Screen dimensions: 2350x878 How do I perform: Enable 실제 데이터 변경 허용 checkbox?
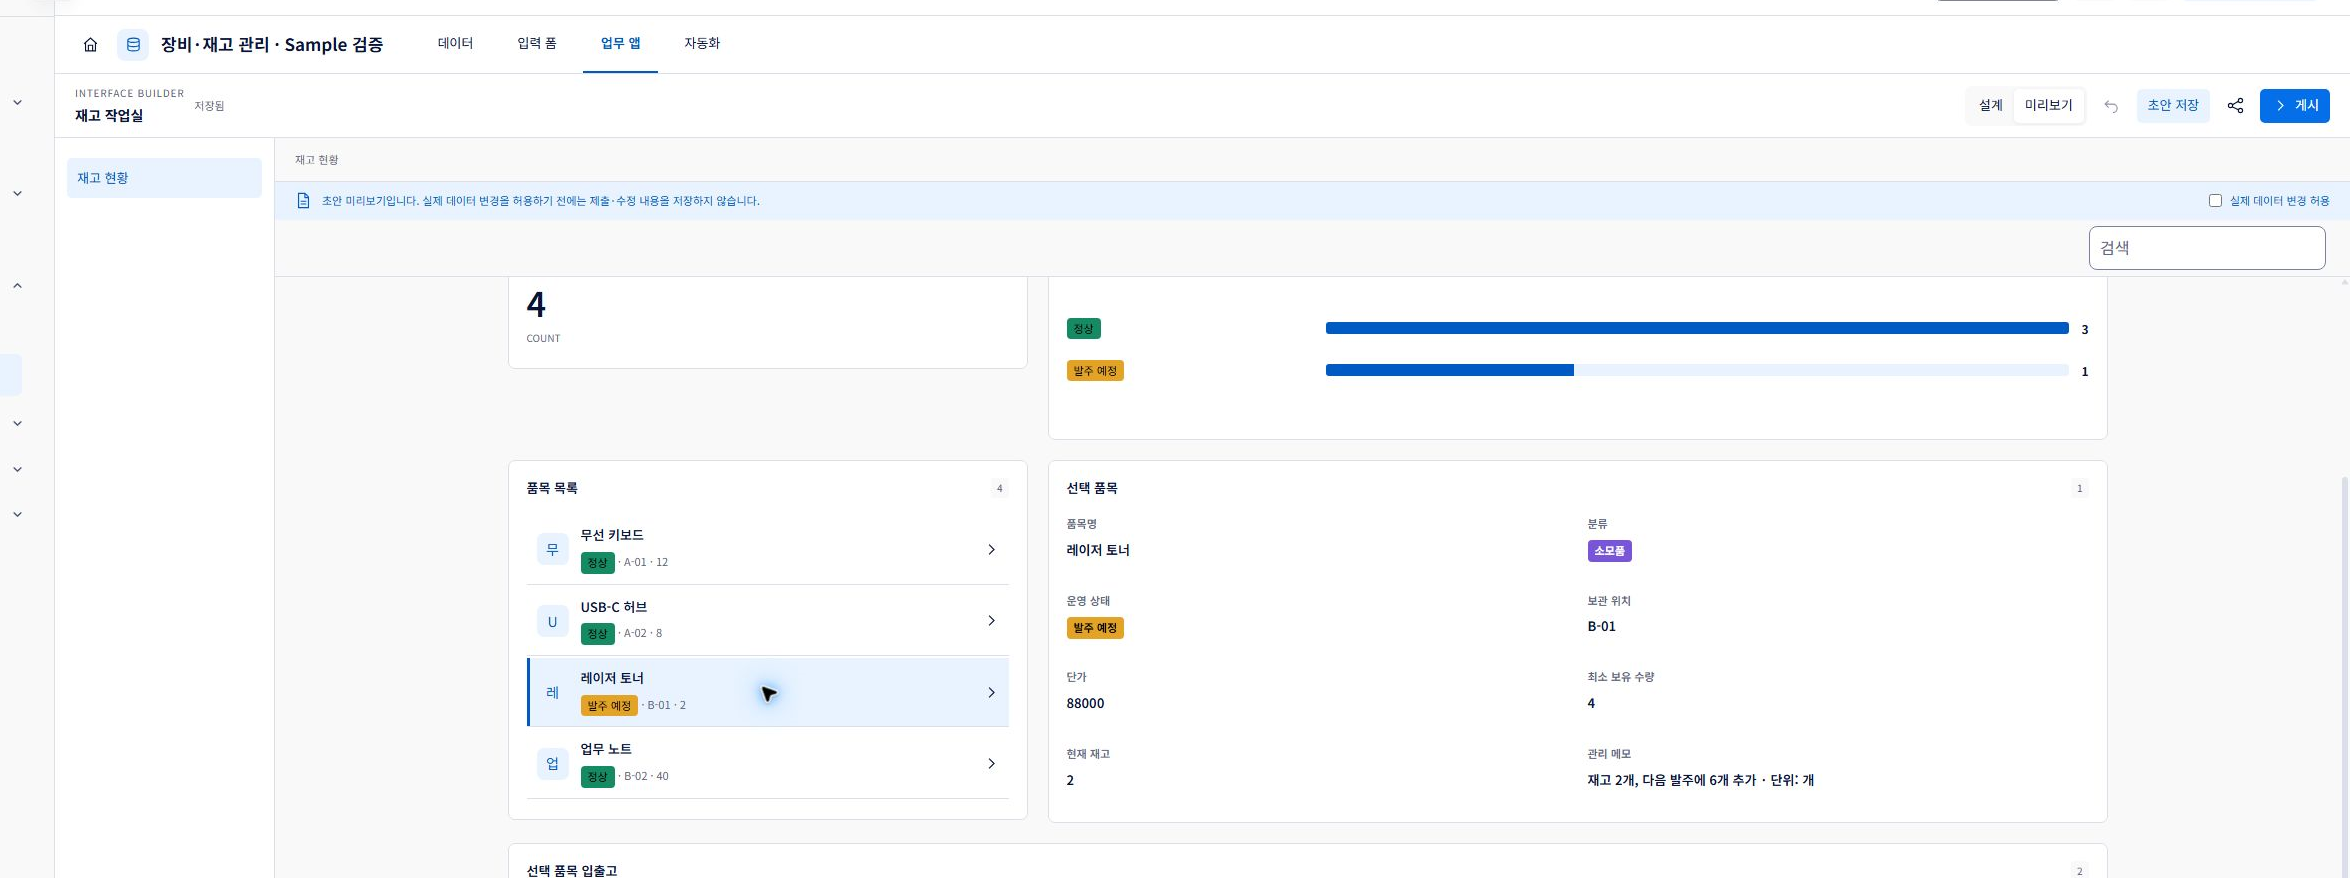[x=2215, y=201]
